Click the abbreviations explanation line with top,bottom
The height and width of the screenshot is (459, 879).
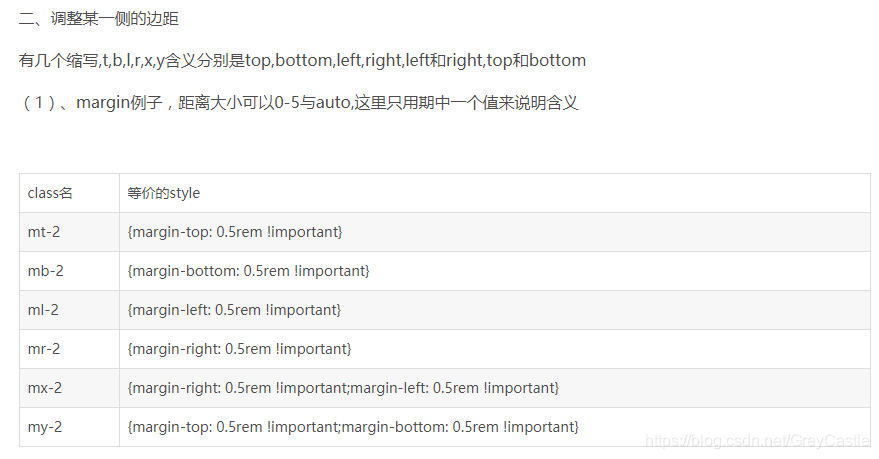tap(302, 60)
